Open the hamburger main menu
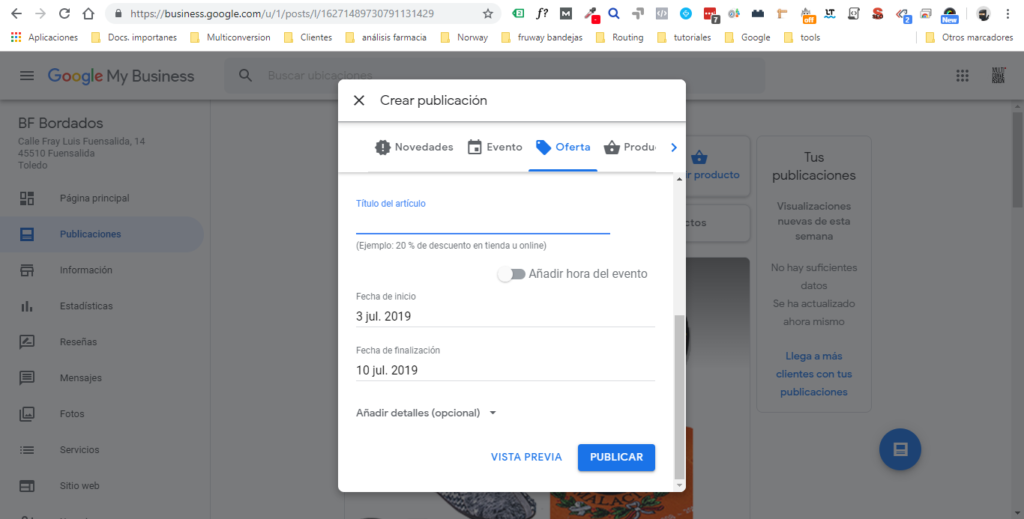The image size is (1024, 519). point(27,76)
